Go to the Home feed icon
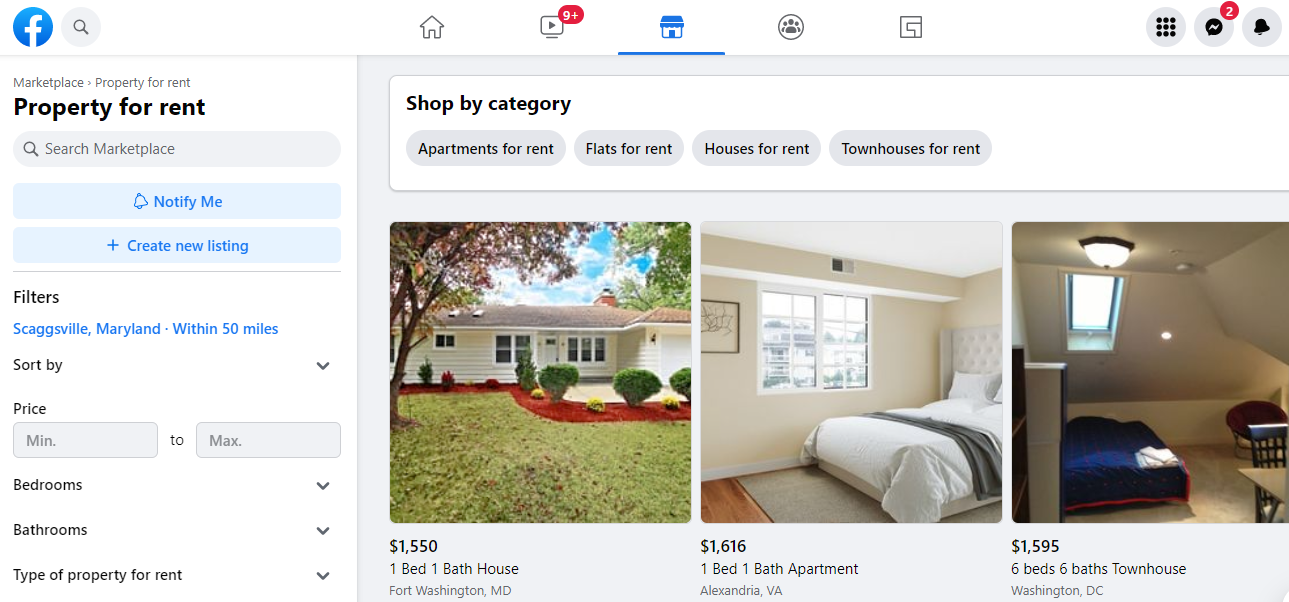The image size is (1289, 602). [x=431, y=27]
